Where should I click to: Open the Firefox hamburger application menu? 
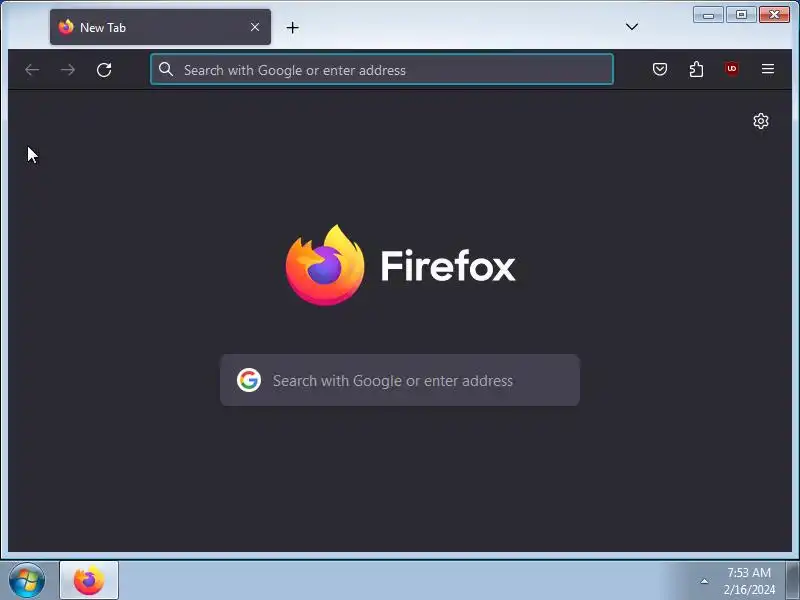coord(768,69)
